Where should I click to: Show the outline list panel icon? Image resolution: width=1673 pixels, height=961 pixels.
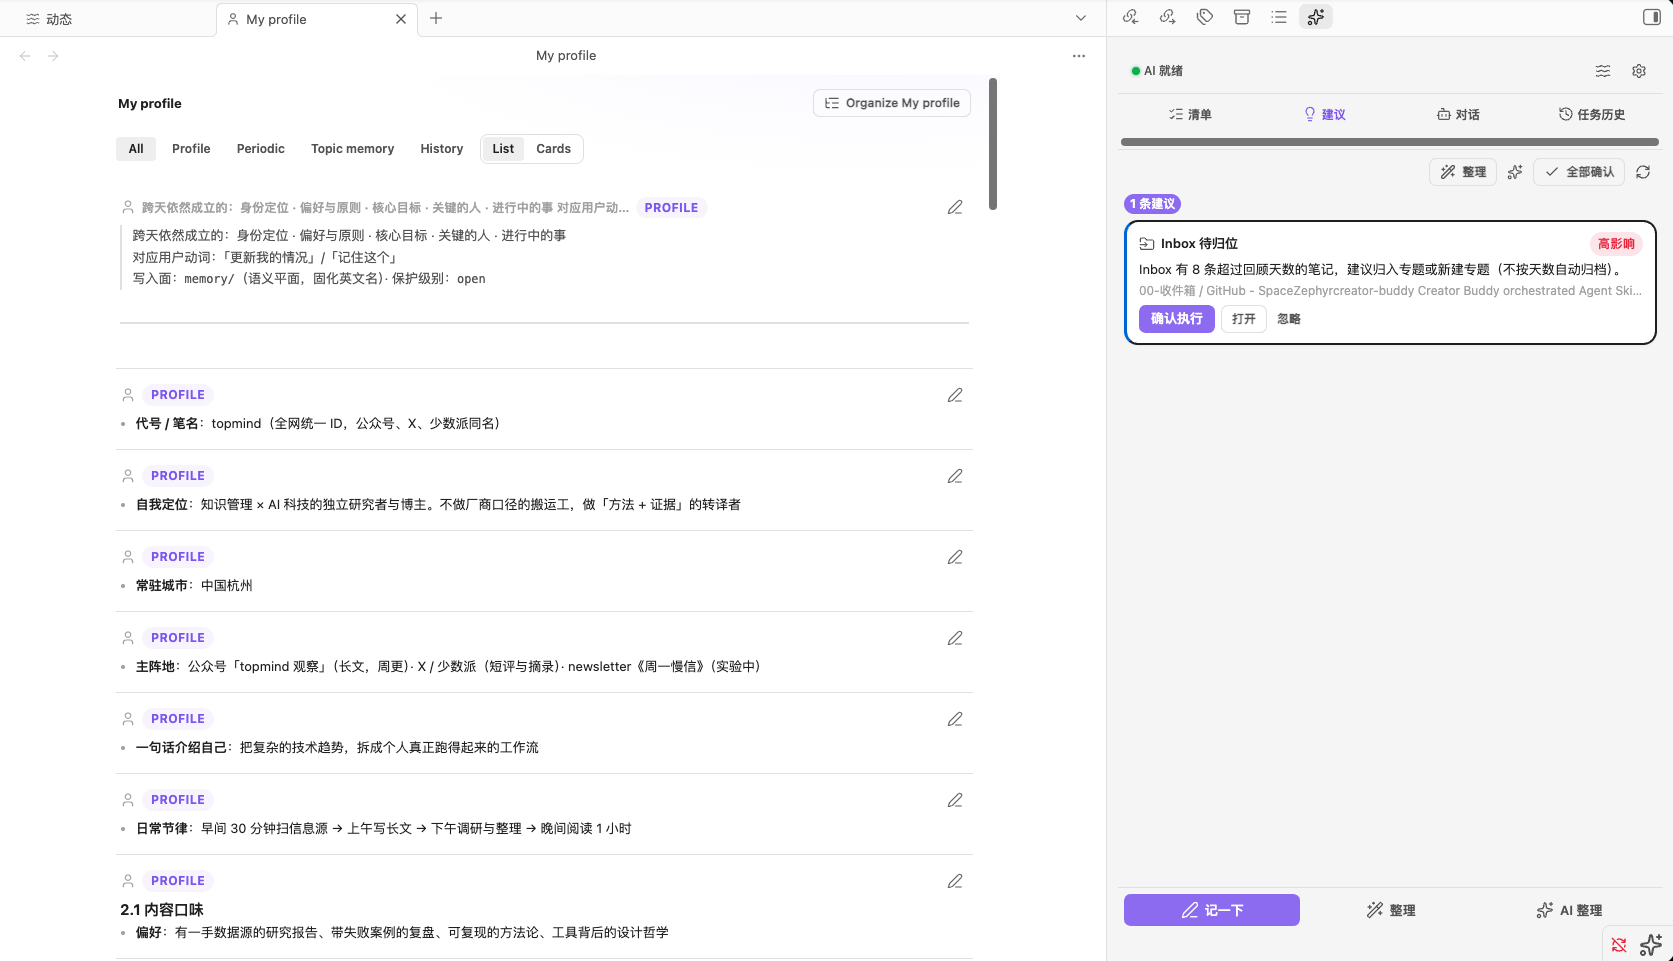(x=1279, y=17)
